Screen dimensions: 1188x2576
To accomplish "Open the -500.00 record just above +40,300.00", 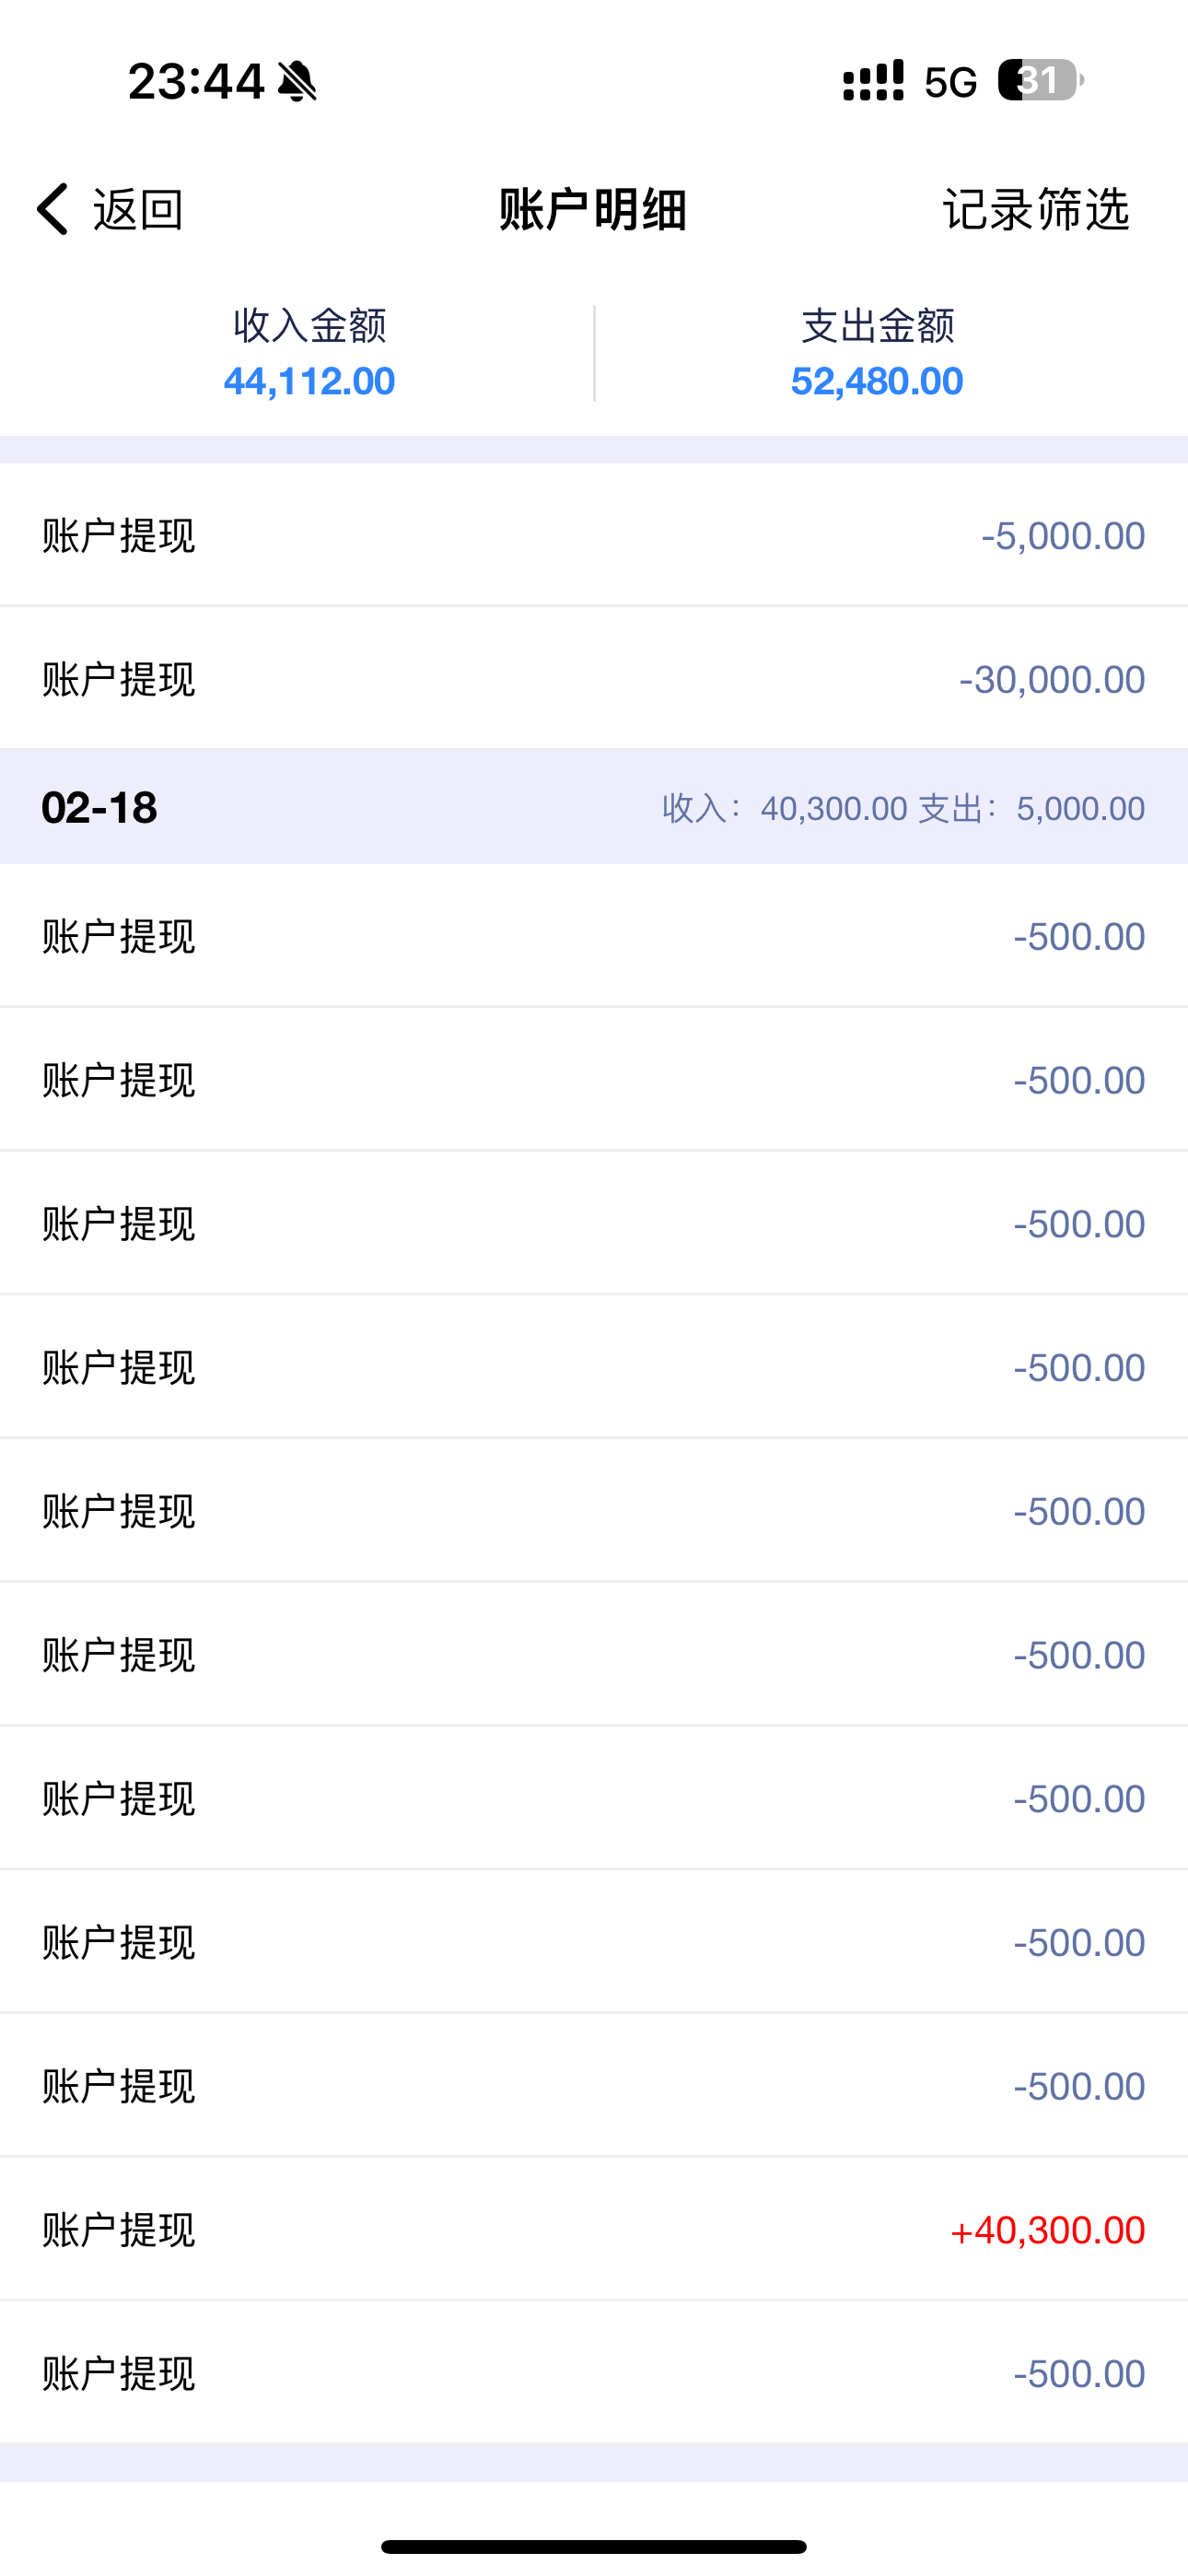I will click(594, 2086).
